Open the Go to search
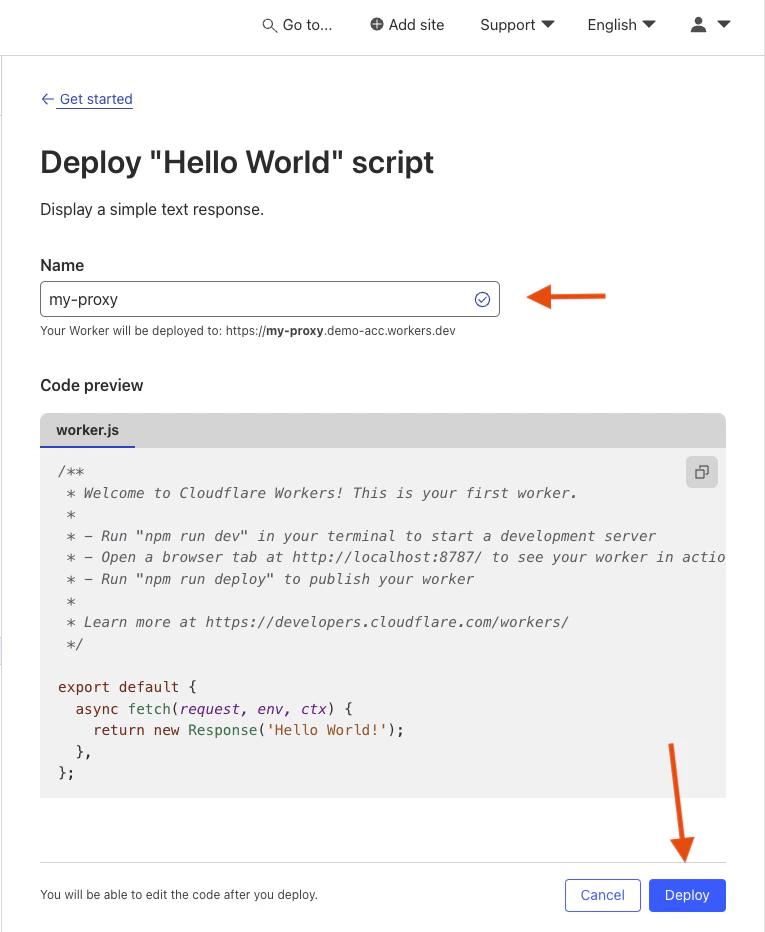 click(297, 25)
